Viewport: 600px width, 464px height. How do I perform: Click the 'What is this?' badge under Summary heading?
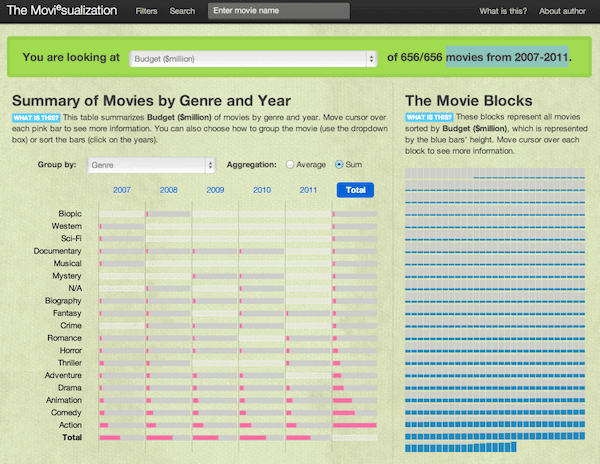click(36, 117)
